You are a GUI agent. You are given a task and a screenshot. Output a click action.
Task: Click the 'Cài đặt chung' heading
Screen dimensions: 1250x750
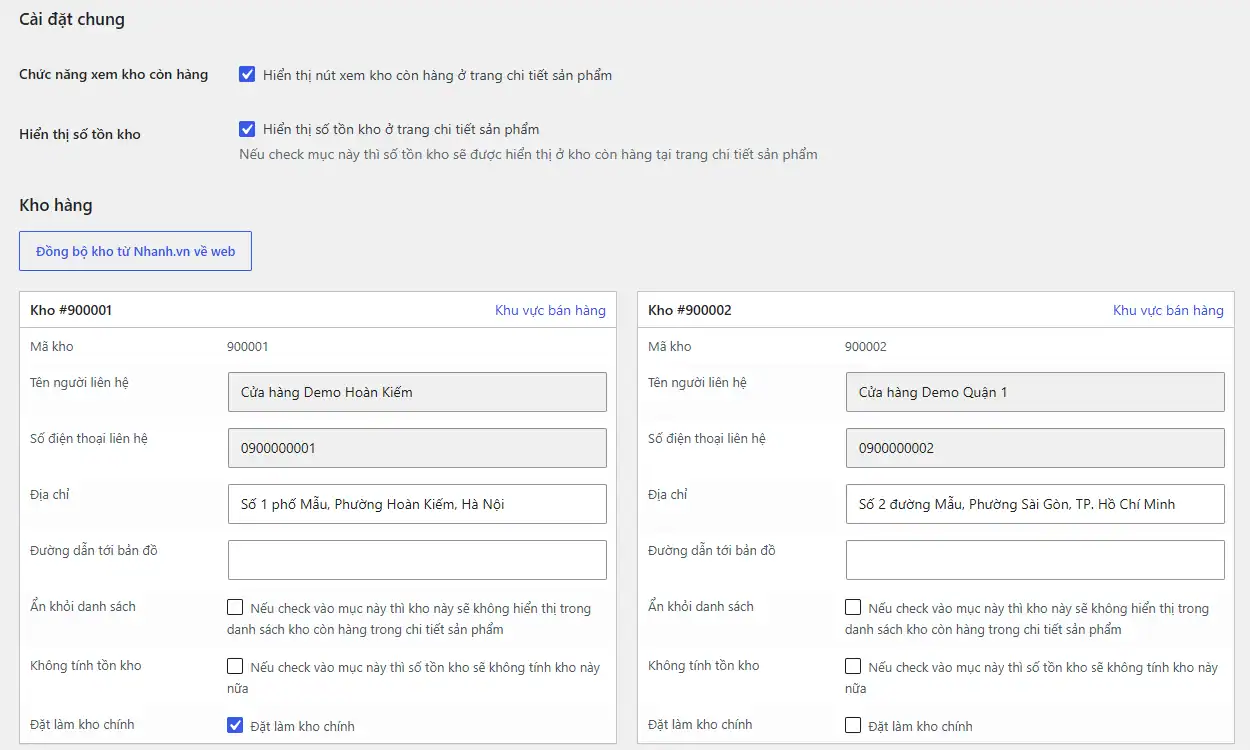(x=72, y=19)
